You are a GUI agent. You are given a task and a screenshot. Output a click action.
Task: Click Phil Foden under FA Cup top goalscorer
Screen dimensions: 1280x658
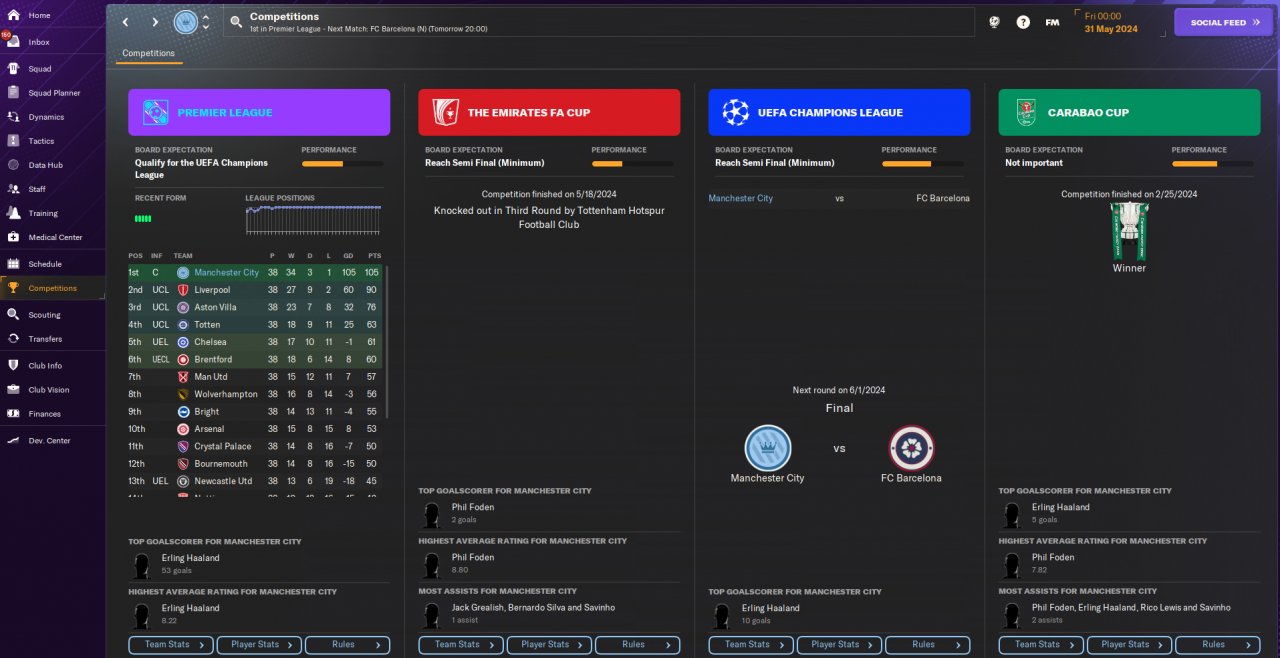[x=473, y=507]
